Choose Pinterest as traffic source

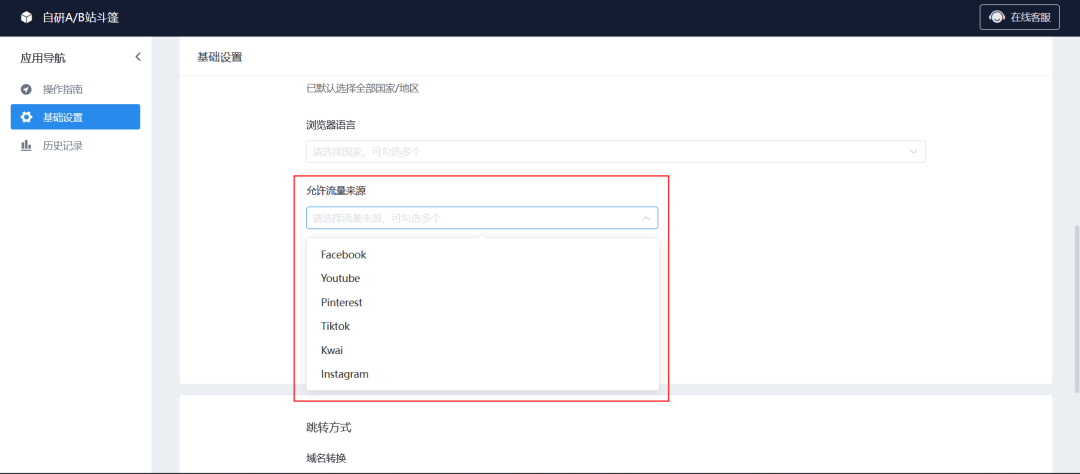pyautogui.click(x=483, y=302)
